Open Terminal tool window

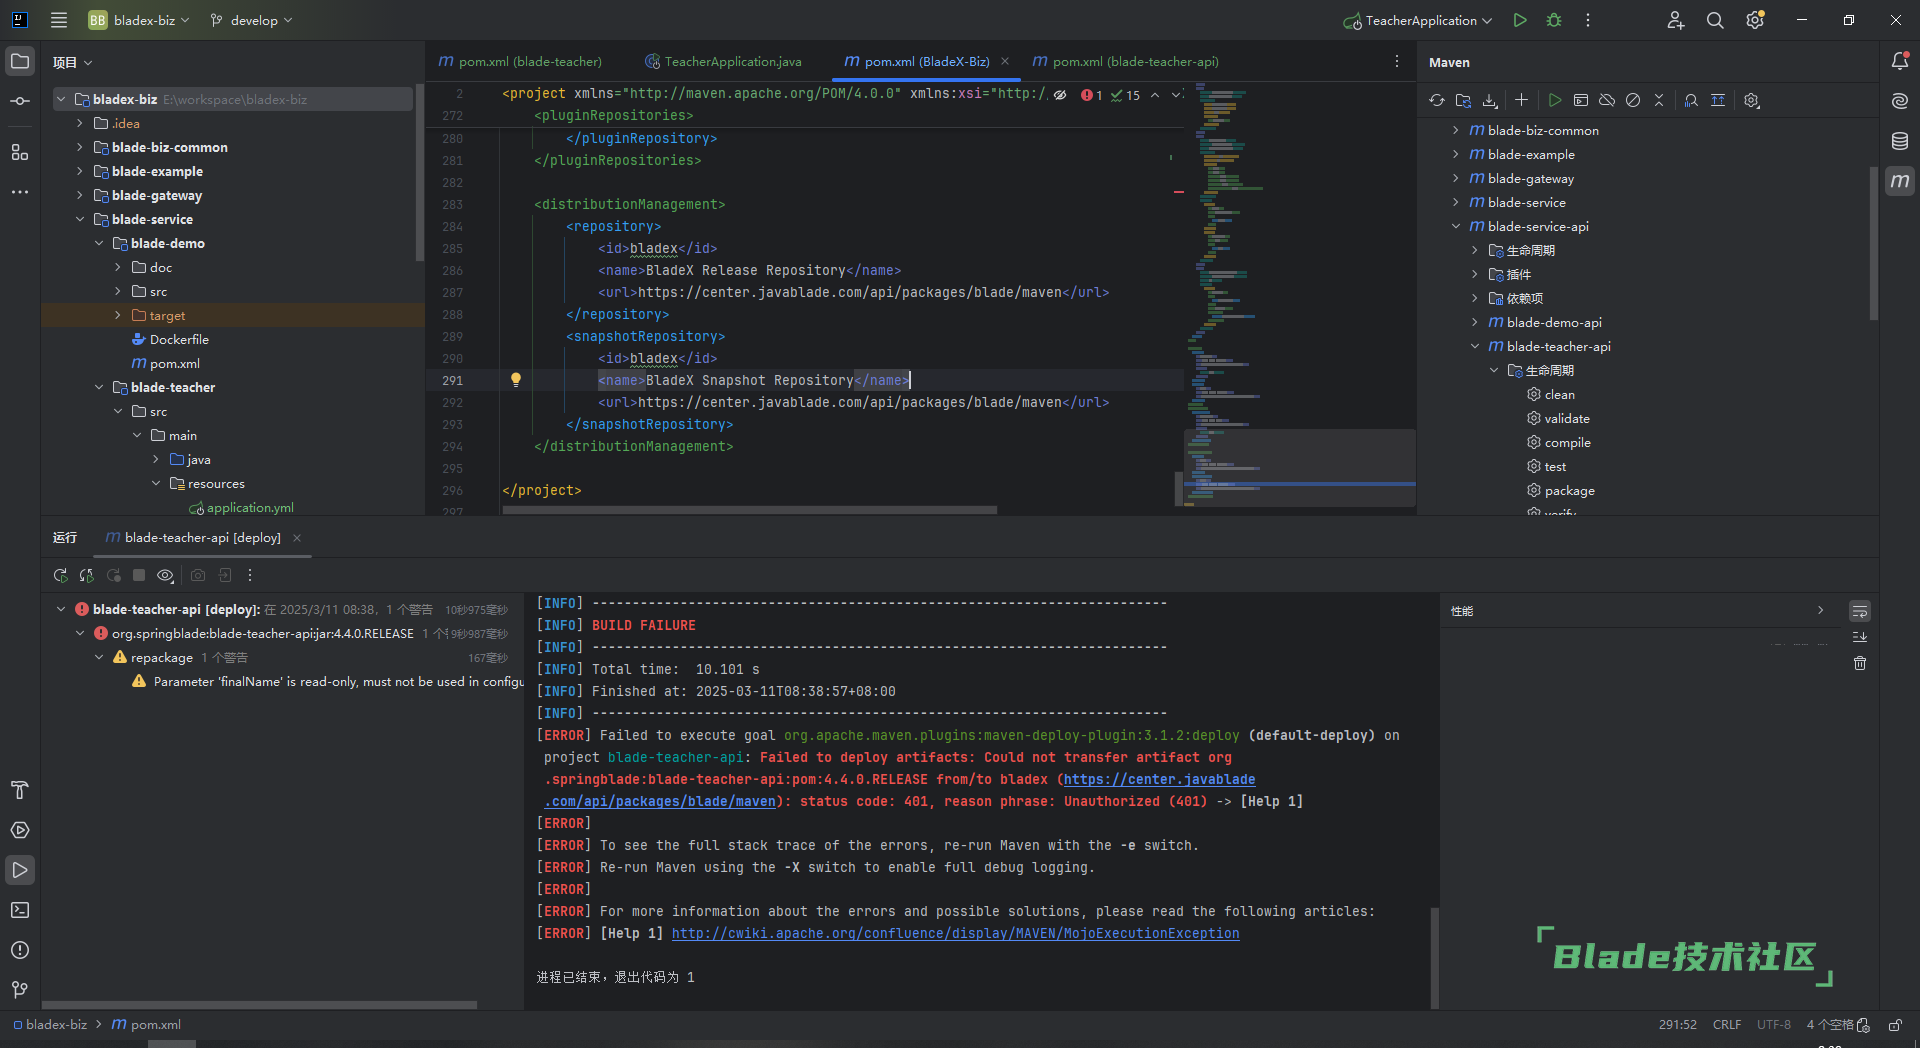point(20,910)
